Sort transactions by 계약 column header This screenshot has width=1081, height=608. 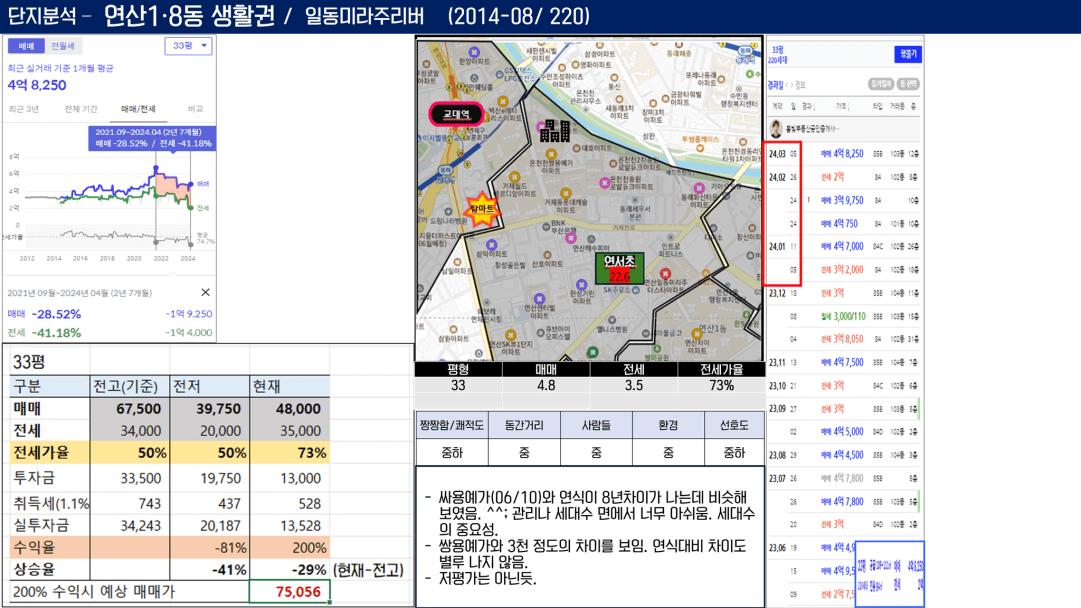(x=777, y=106)
